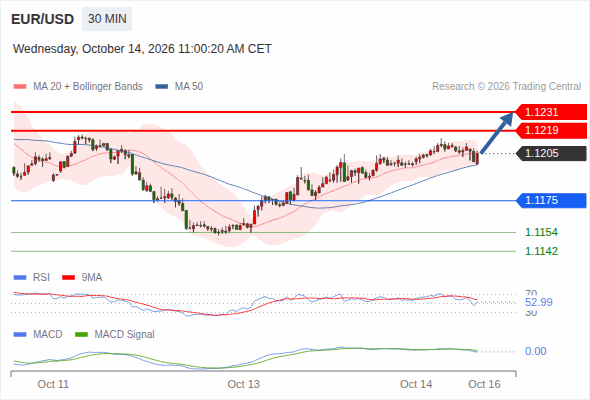Click the Oct 16 date axis label

click(x=484, y=384)
